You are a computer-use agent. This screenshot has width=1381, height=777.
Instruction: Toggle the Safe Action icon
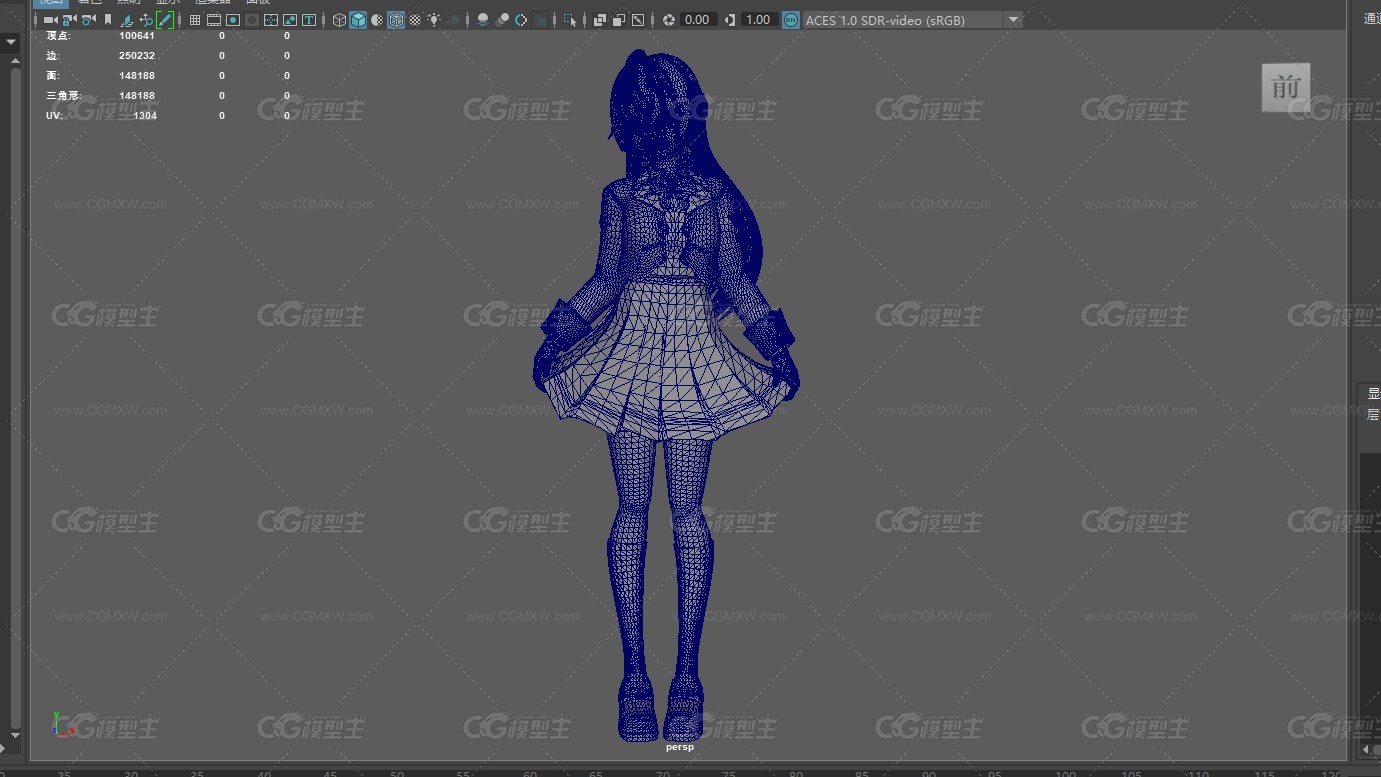290,20
